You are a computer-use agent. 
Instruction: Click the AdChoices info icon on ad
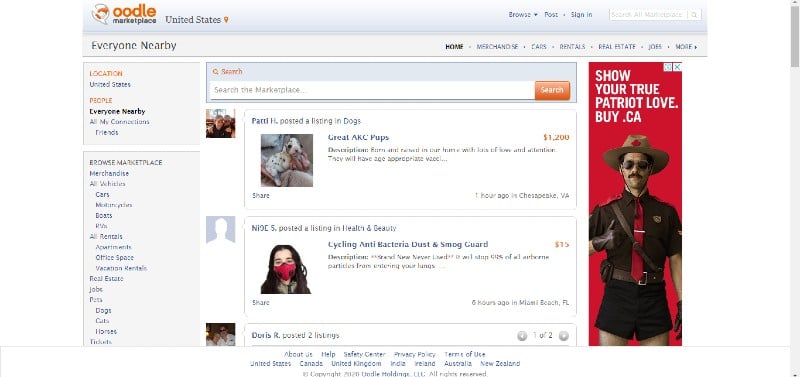tap(668, 67)
